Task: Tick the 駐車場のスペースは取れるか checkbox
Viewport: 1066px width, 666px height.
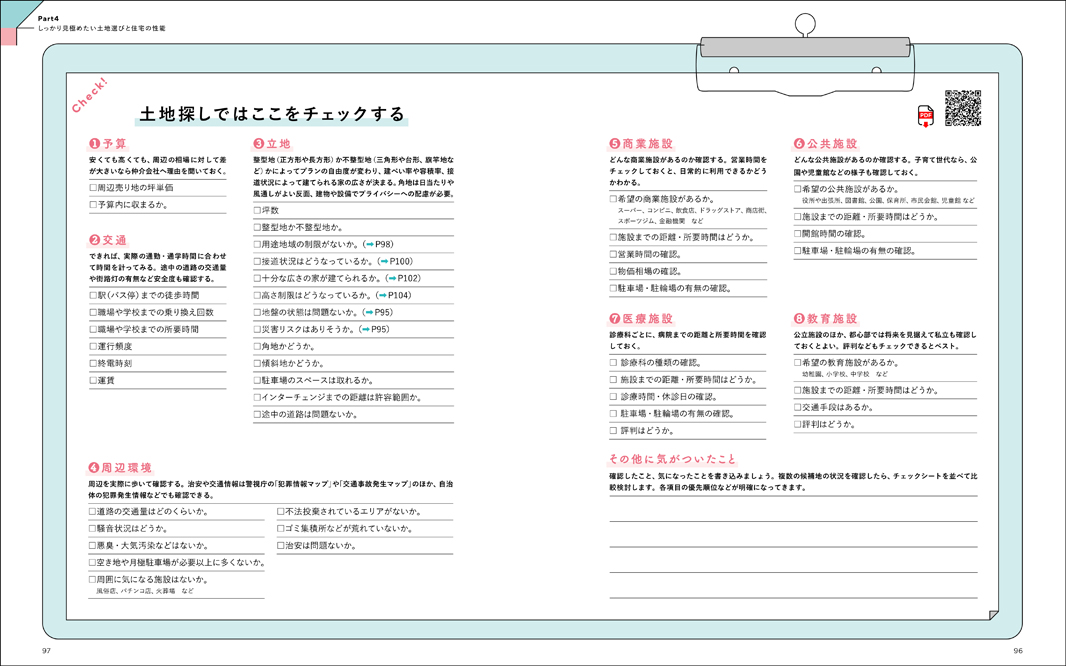Action: tap(258, 381)
